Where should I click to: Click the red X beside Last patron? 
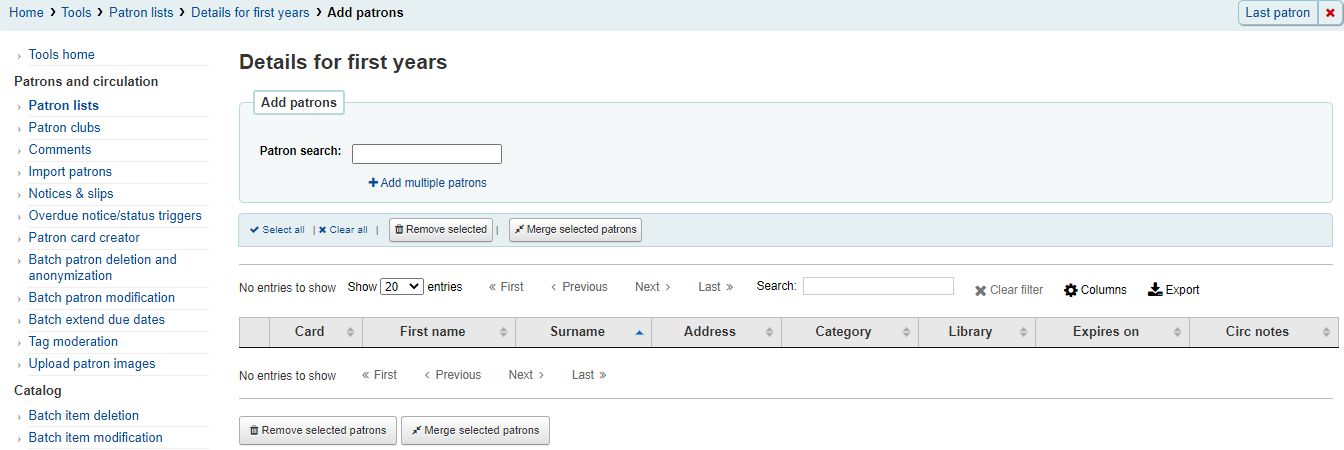pyautogui.click(x=1330, y=13)
